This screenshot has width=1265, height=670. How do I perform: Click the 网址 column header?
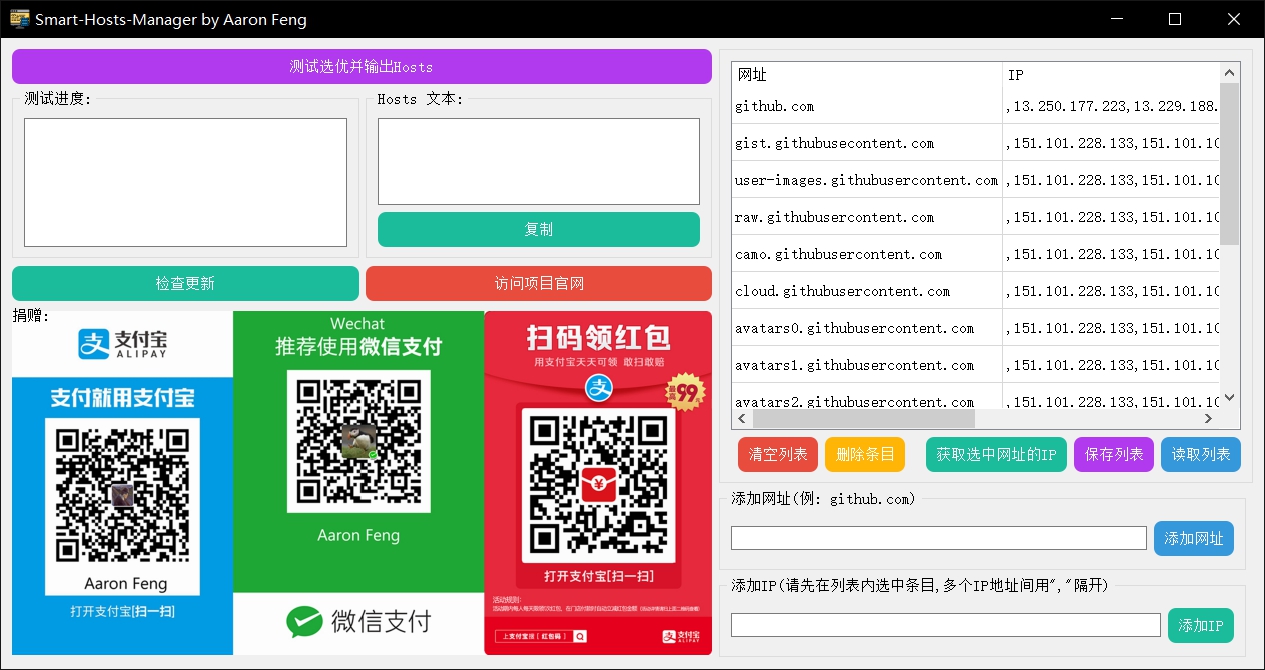[x=866, y=75]
